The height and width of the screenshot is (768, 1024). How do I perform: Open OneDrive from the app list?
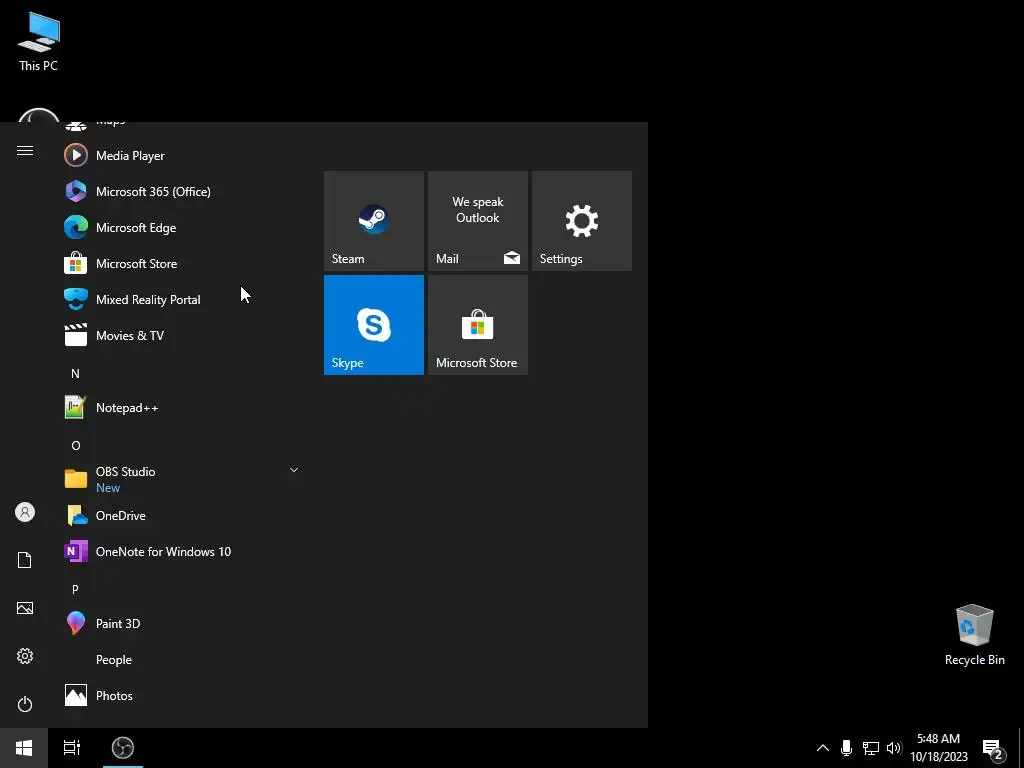pyautogui.click(x=183, y=515)
